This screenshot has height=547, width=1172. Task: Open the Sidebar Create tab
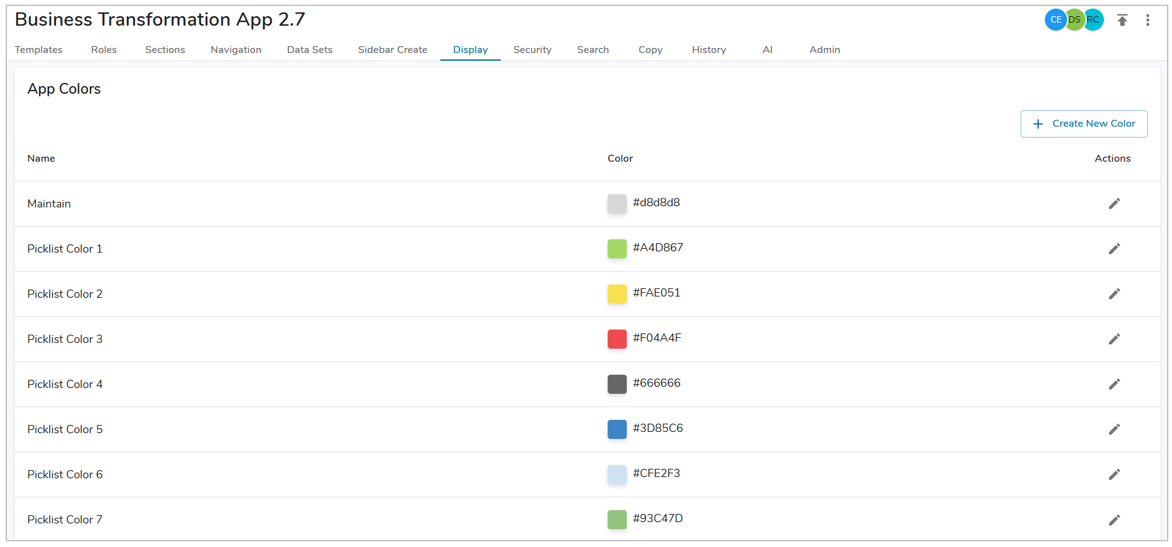[392, 50]
